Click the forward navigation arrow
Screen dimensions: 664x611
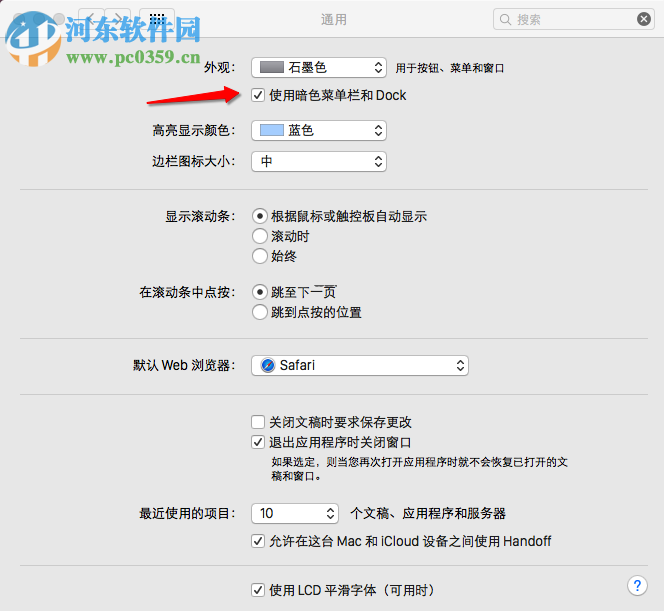coord(118,18)
